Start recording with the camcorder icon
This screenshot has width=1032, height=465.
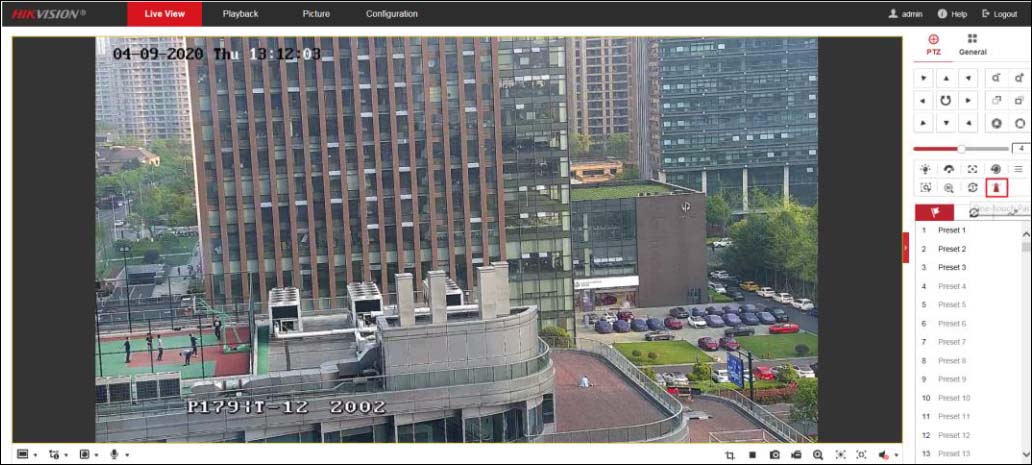tap(796, 454)
